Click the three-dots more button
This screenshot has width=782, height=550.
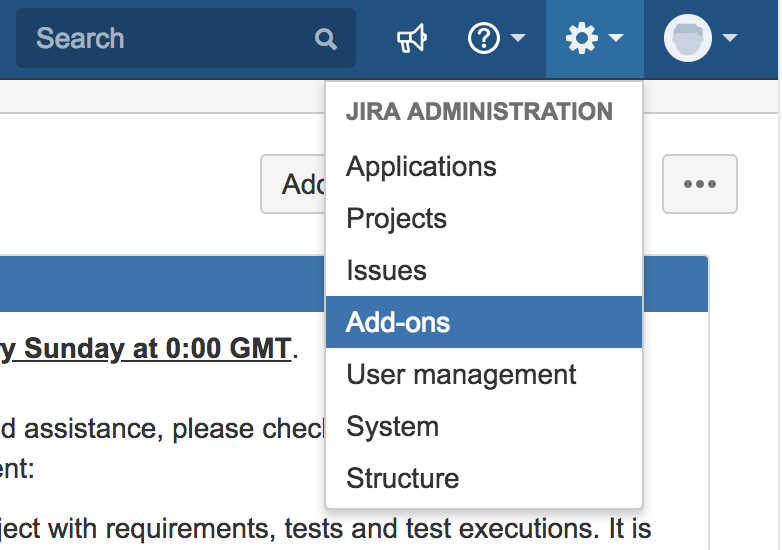700,184
